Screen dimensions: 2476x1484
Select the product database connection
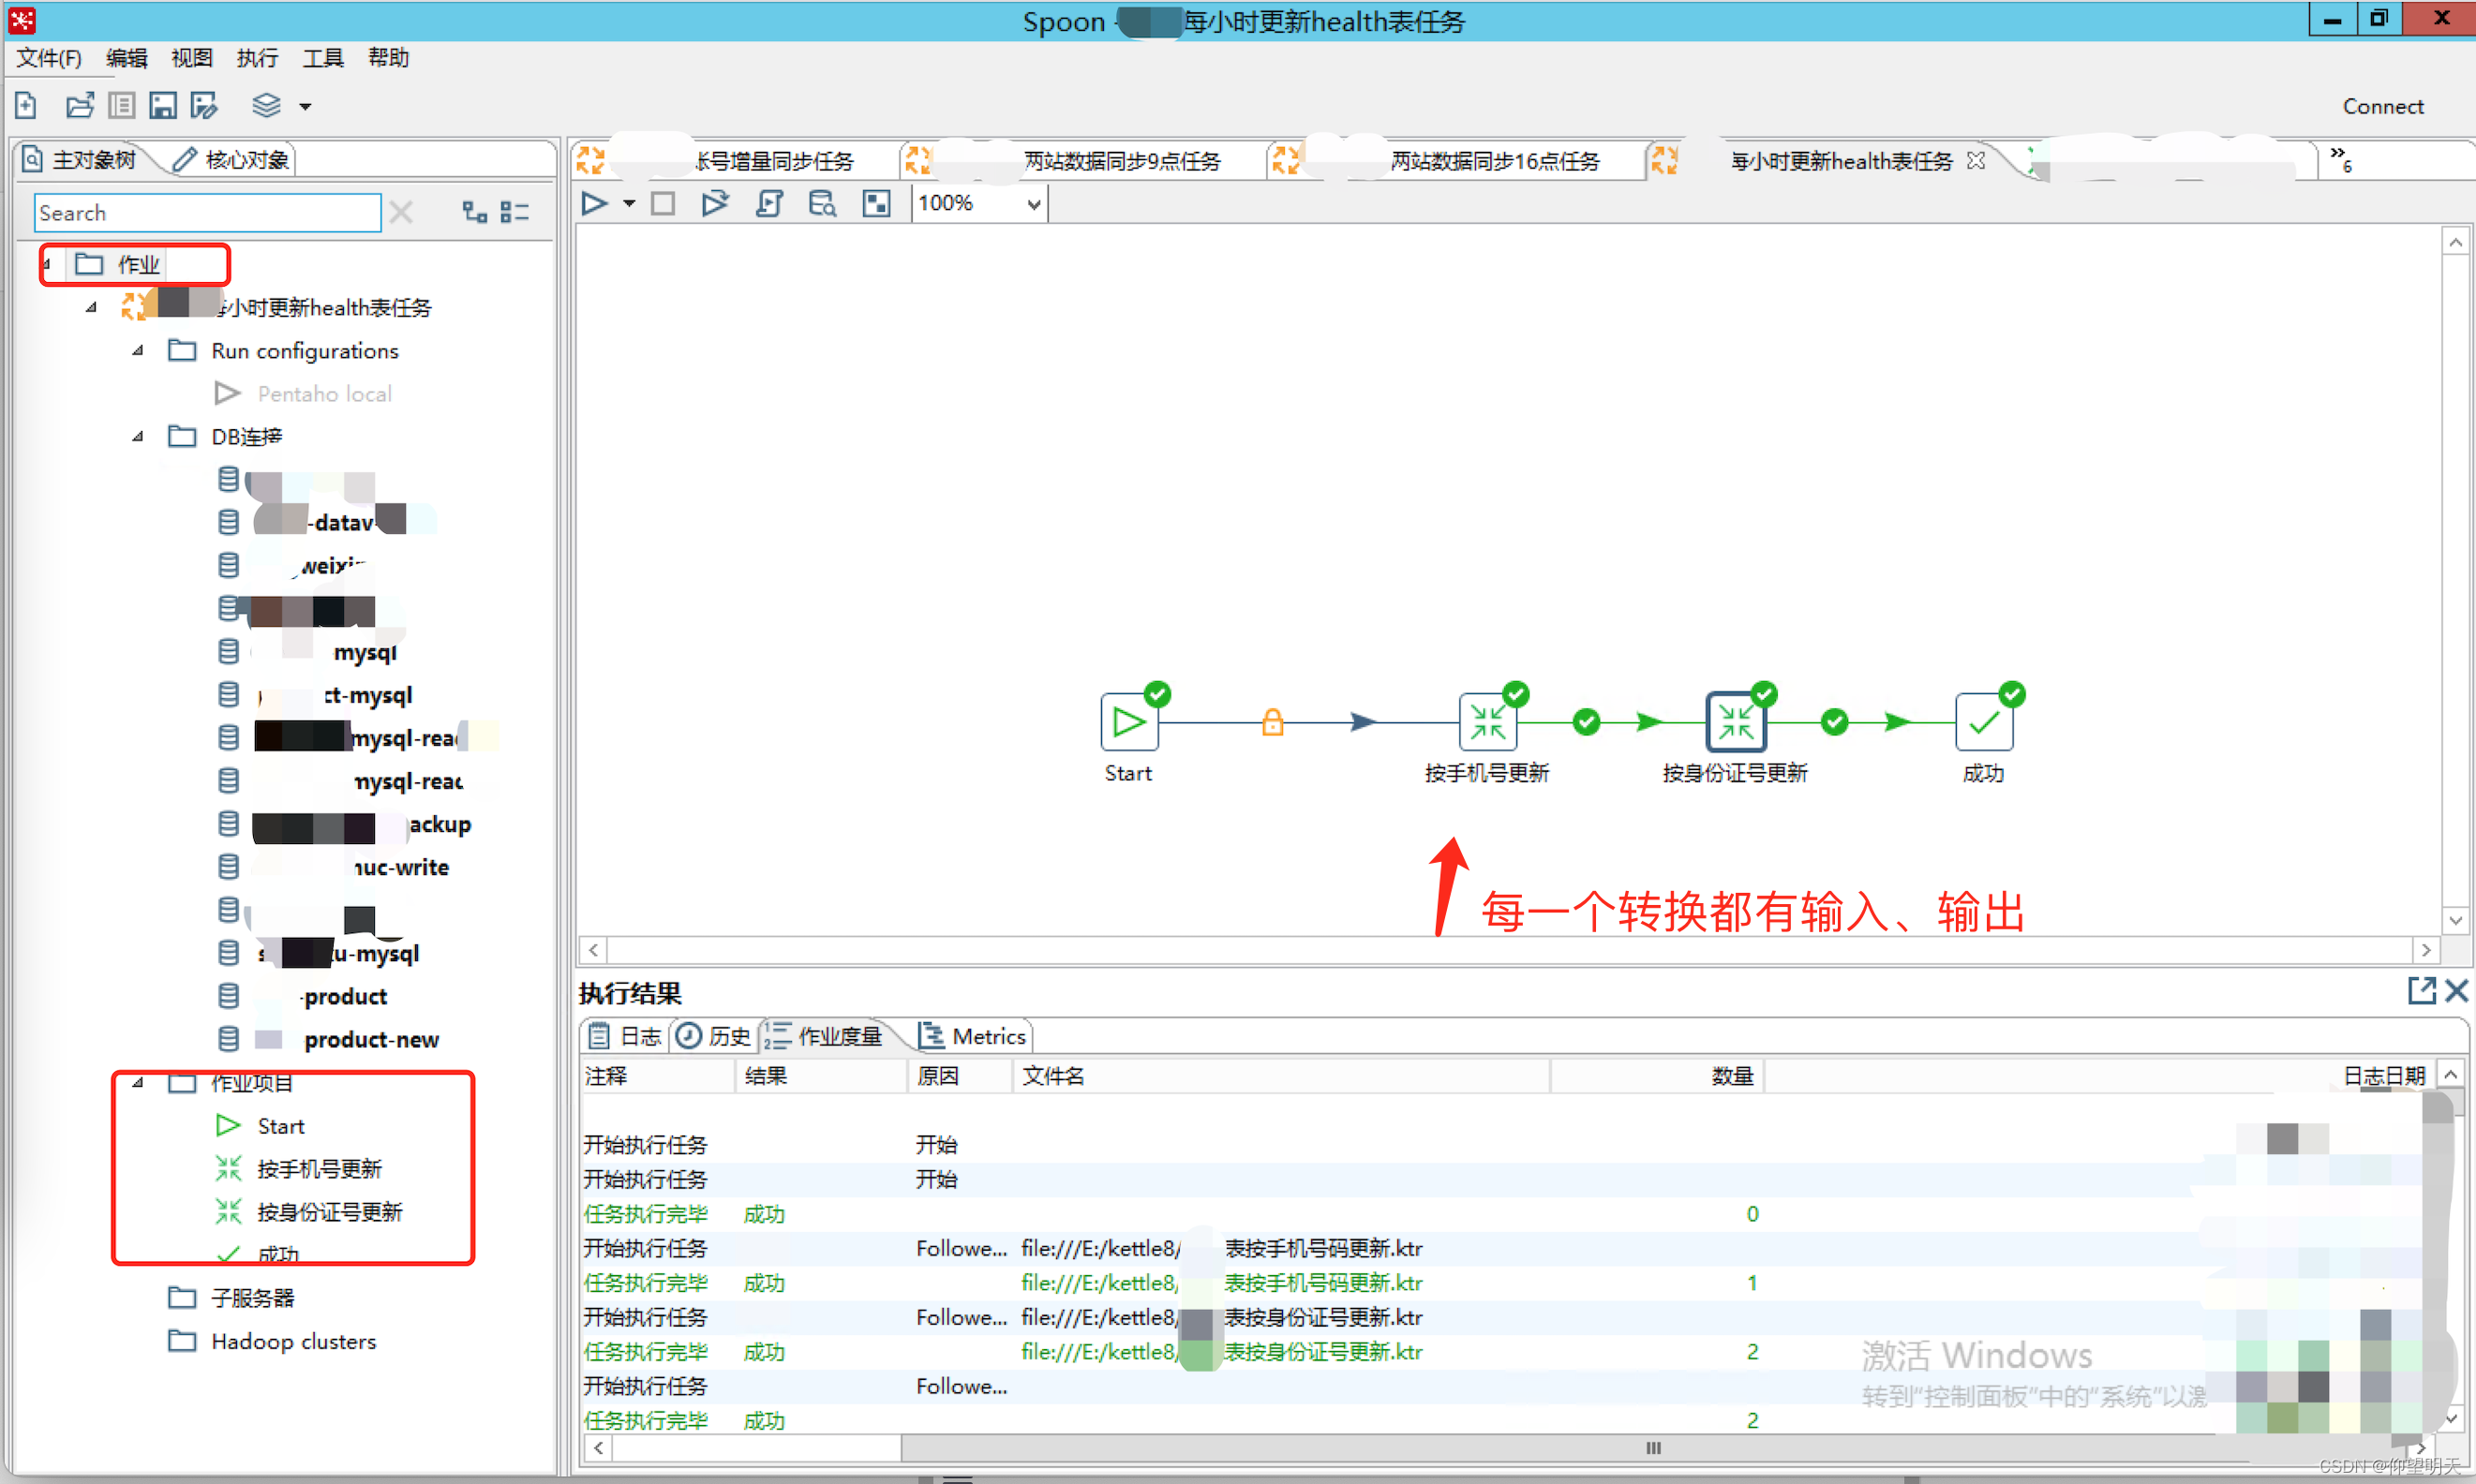pos(345,997)
